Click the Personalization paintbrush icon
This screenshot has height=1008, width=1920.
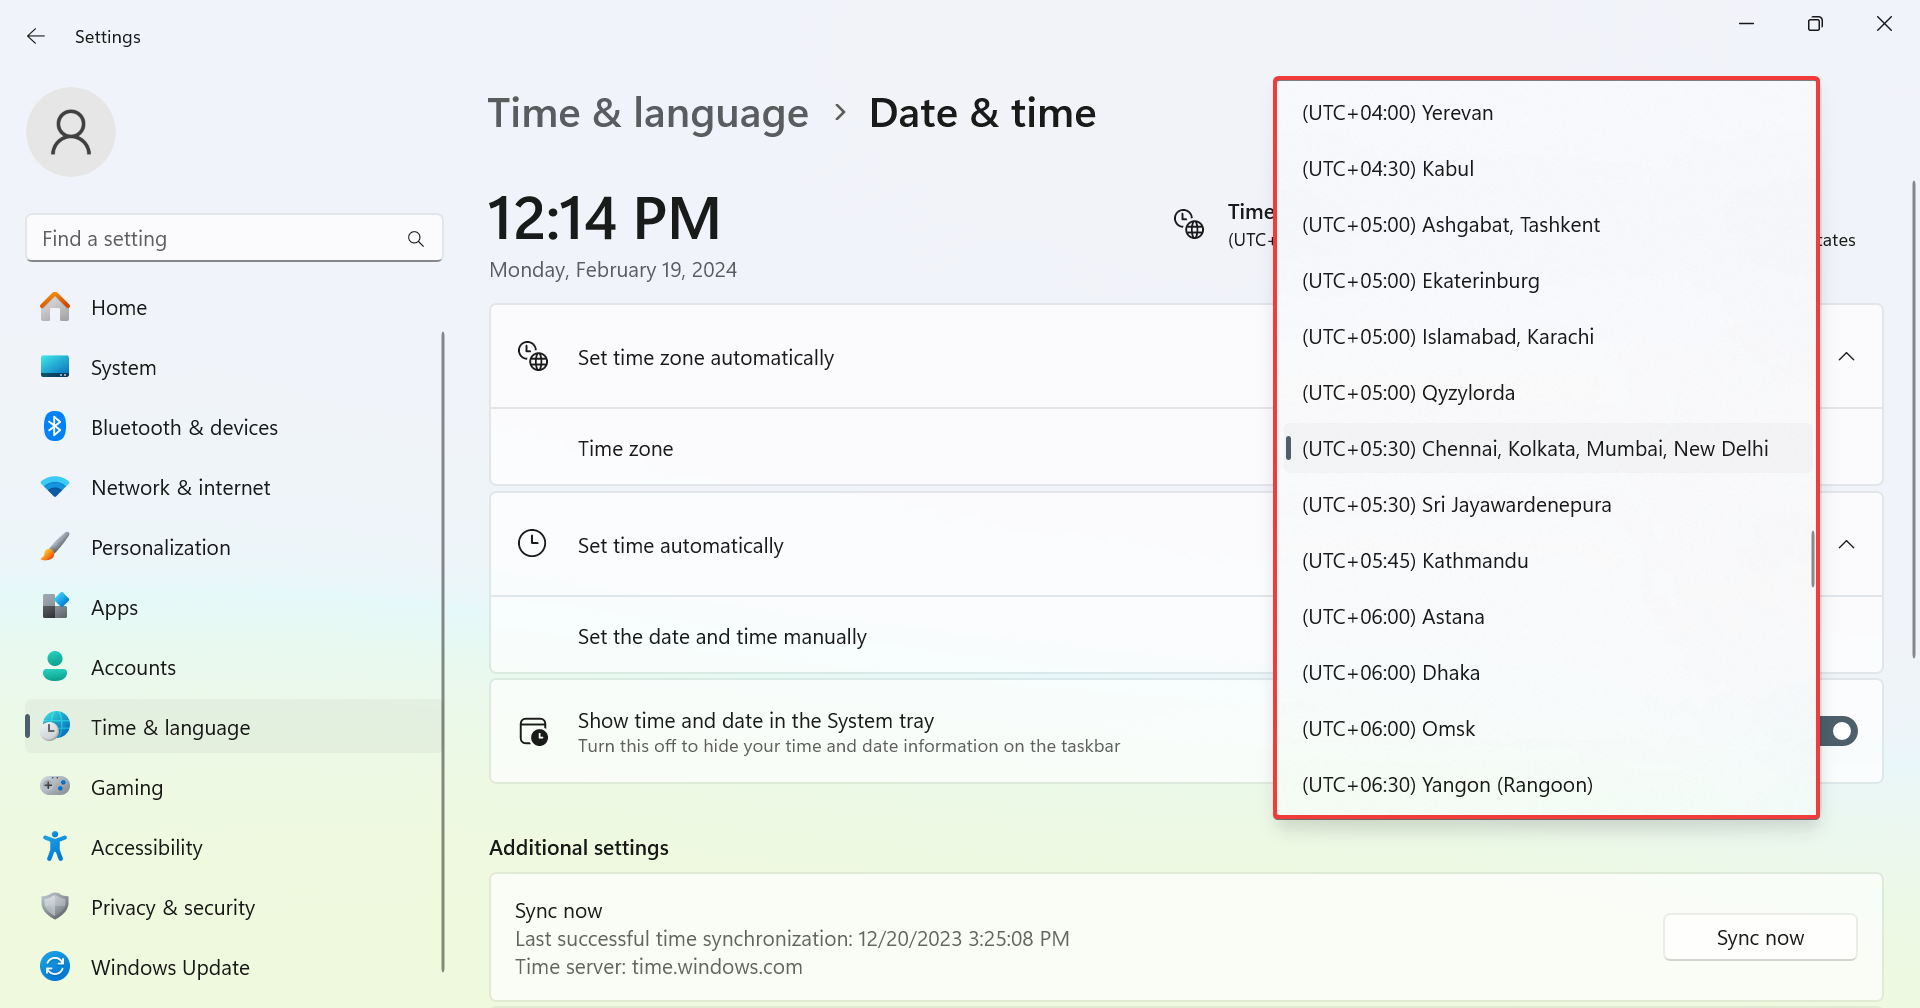click(55, 547)
